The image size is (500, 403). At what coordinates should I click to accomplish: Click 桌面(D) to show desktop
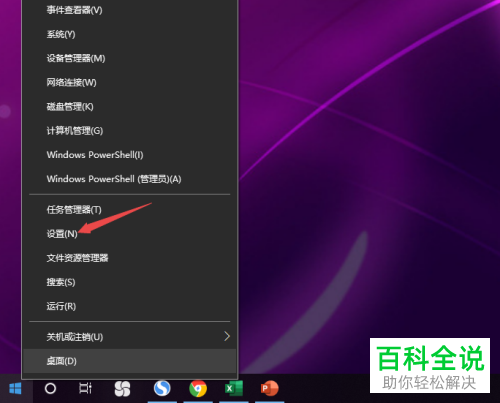(x=130, y=361)
